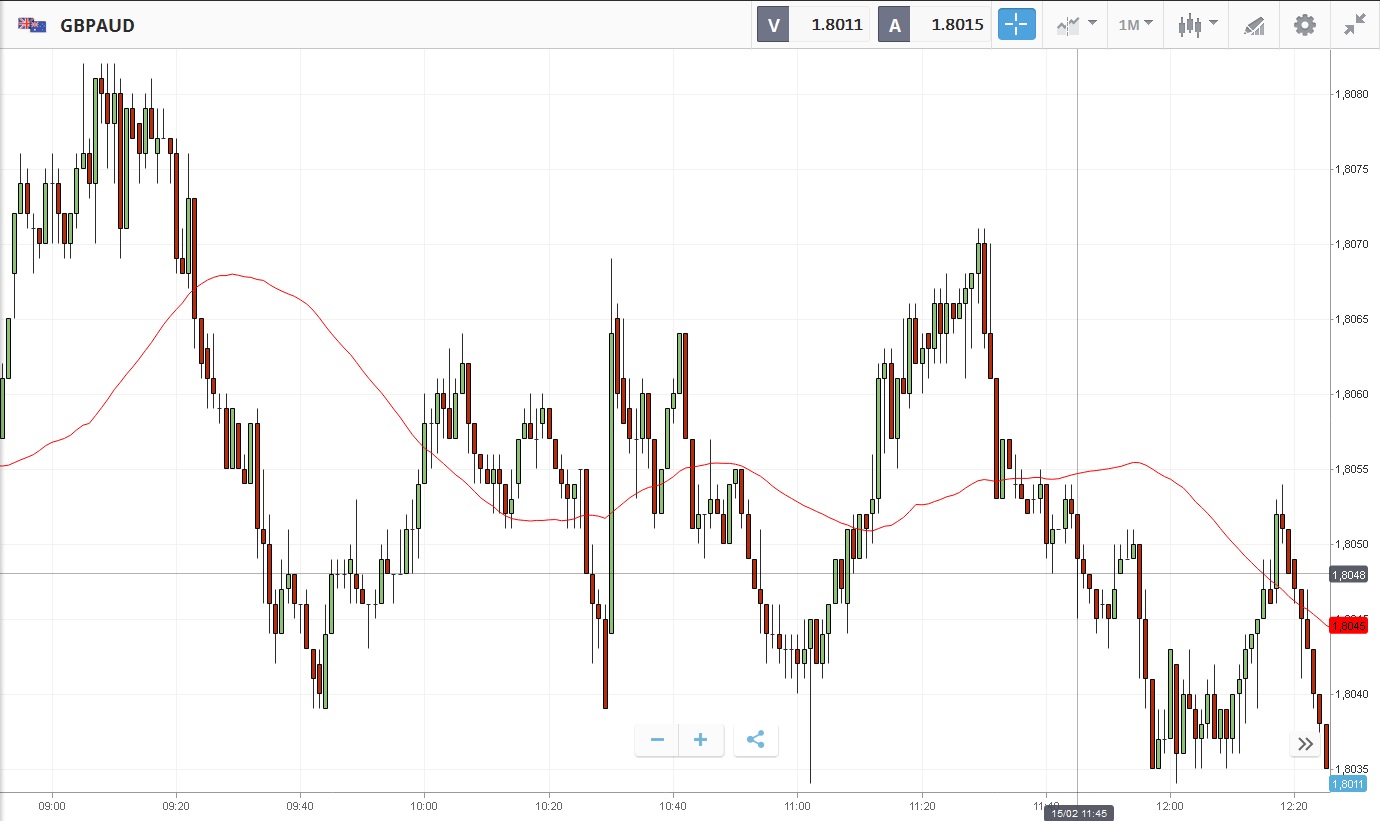Click the 10:40 time axis label
Viewport: 1380px width, 821px height.
pyautogui.click(x=673, y=805)
